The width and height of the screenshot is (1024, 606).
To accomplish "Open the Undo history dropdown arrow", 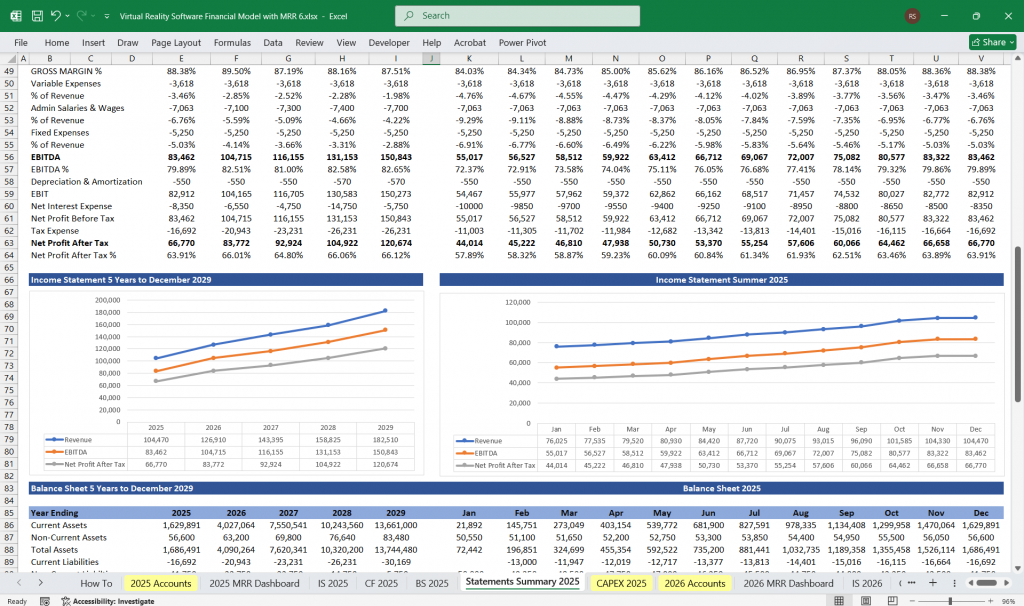I will (66, 16).
